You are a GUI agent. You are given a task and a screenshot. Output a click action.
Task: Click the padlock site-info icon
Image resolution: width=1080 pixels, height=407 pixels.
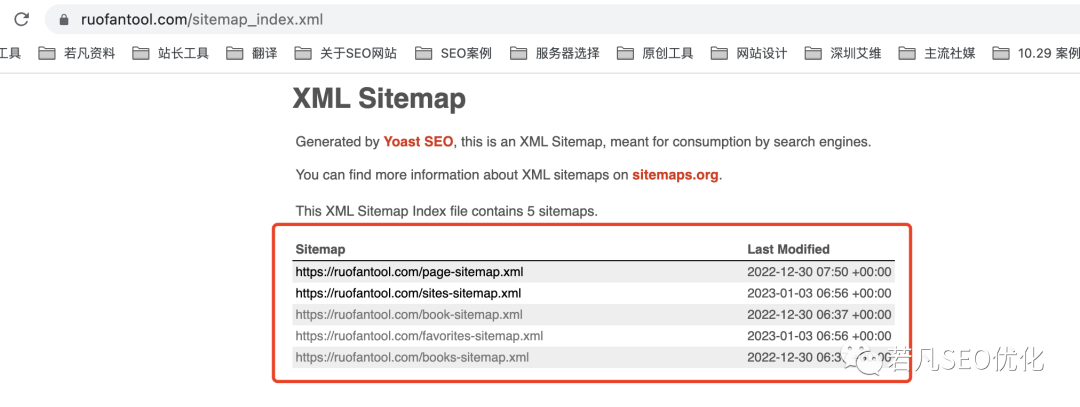coord(65,20)
